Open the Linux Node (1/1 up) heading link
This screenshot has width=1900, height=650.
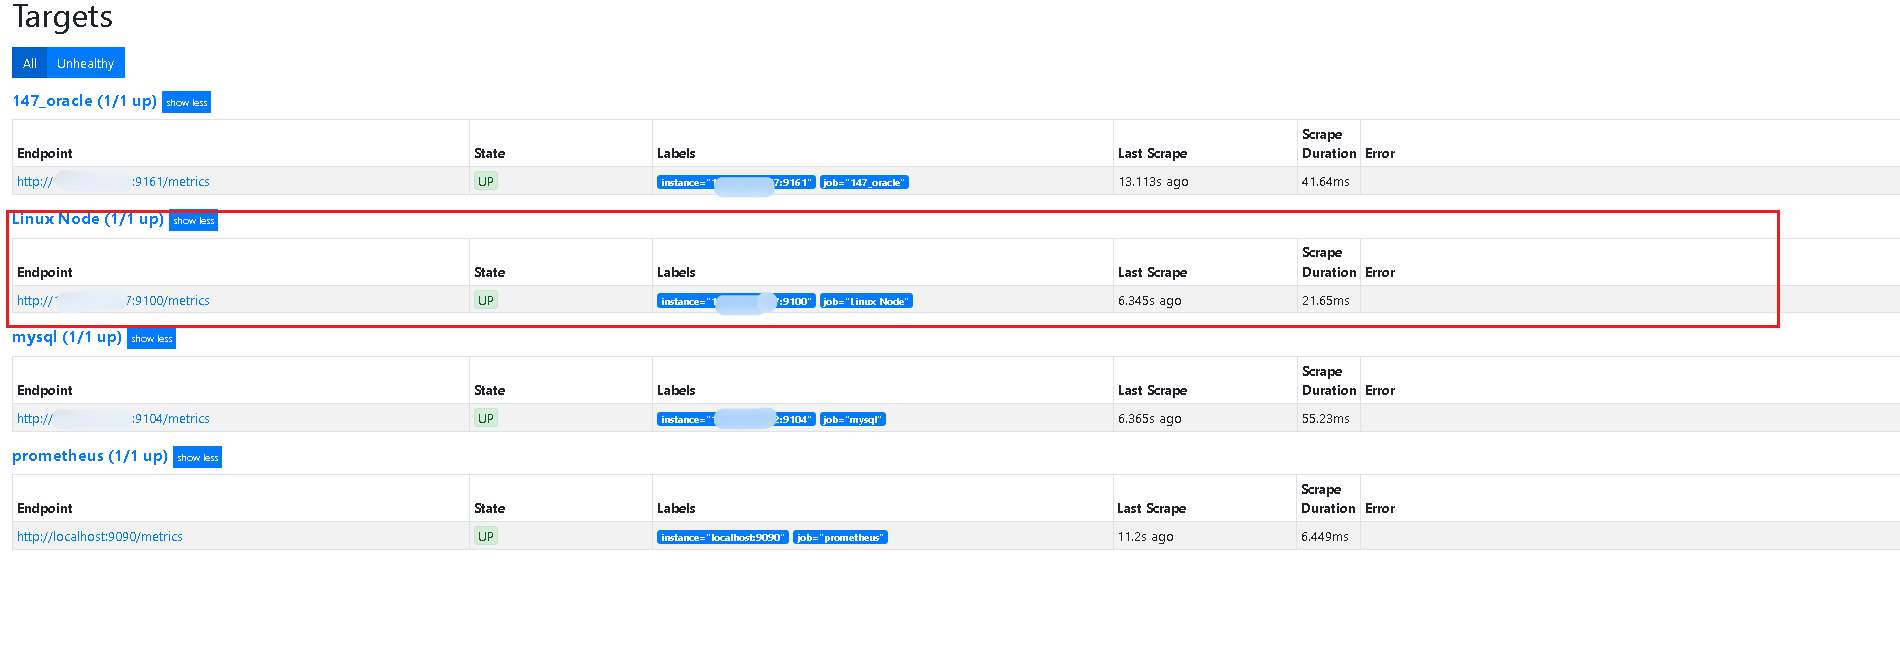tap(87, 219)
